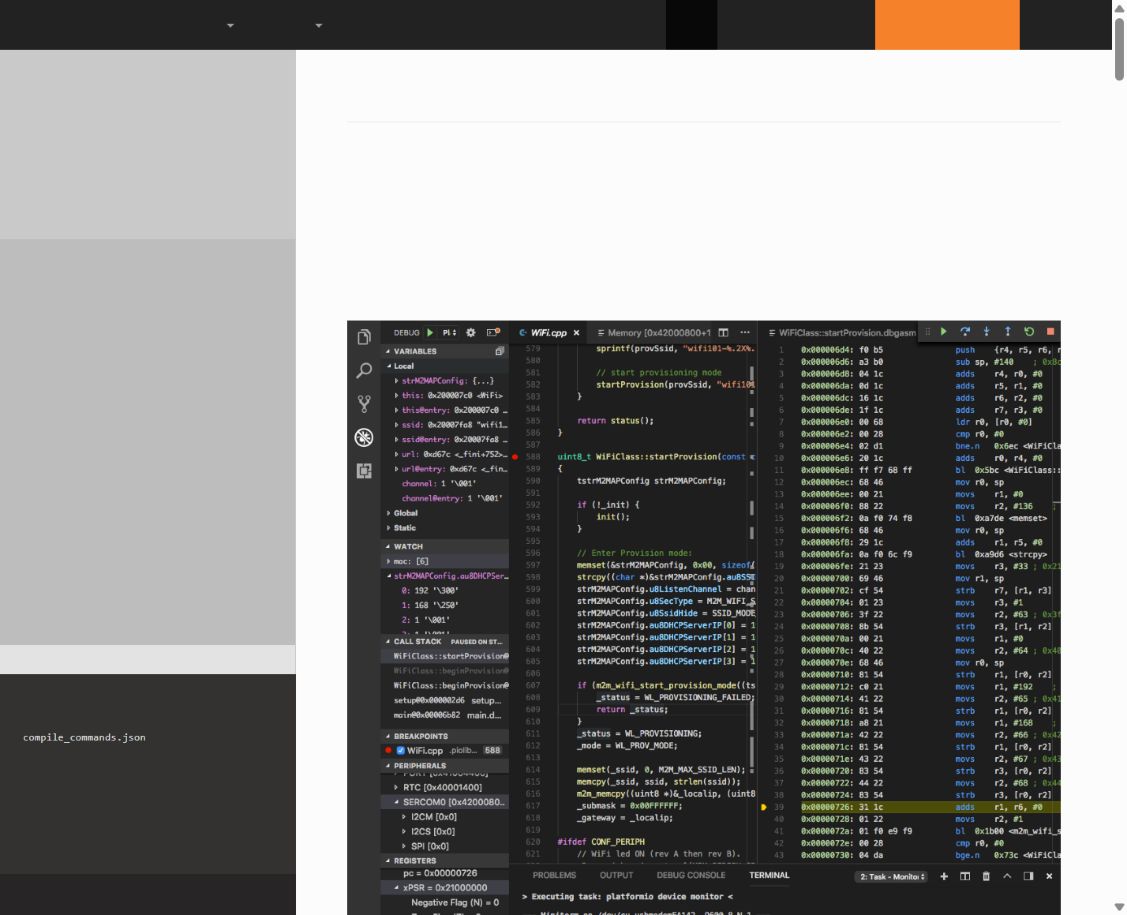
Task: Choose terminal from '2: Task - Monitor' dropdown
Action: pyautogui.click(x=892, y=877)
